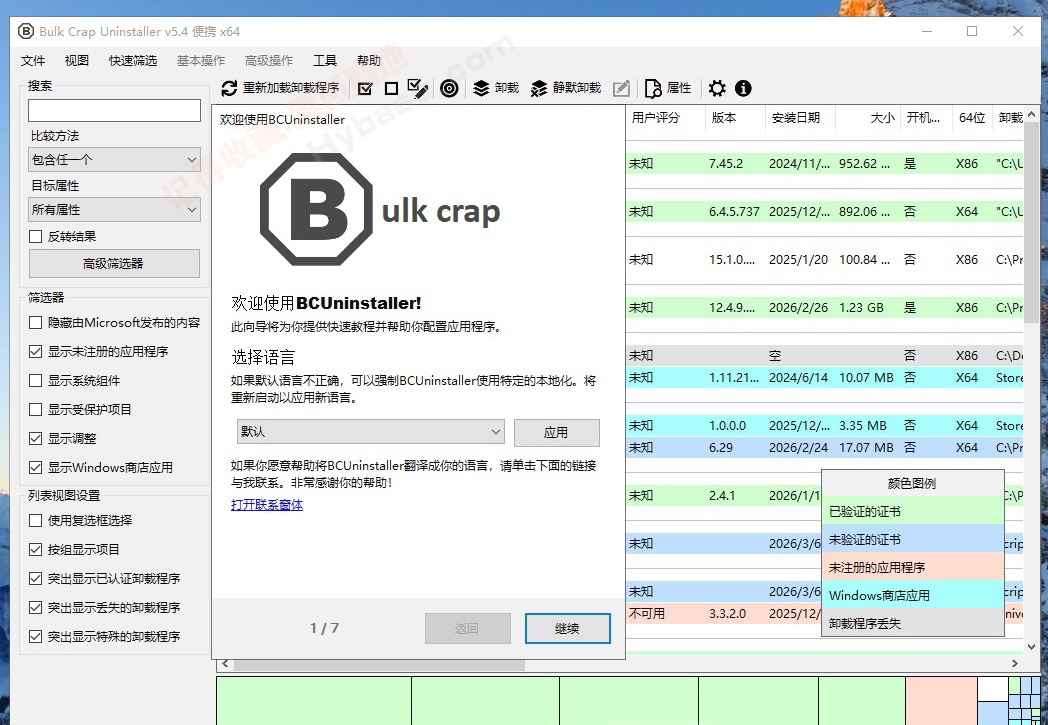1048x725 pixels.
Task: Click the 卸载 (uninstall) toolbar icon
Action: 495,88
